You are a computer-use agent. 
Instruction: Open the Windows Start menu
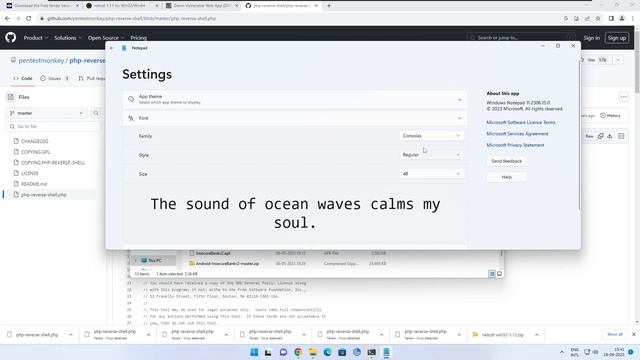[254, 352]
